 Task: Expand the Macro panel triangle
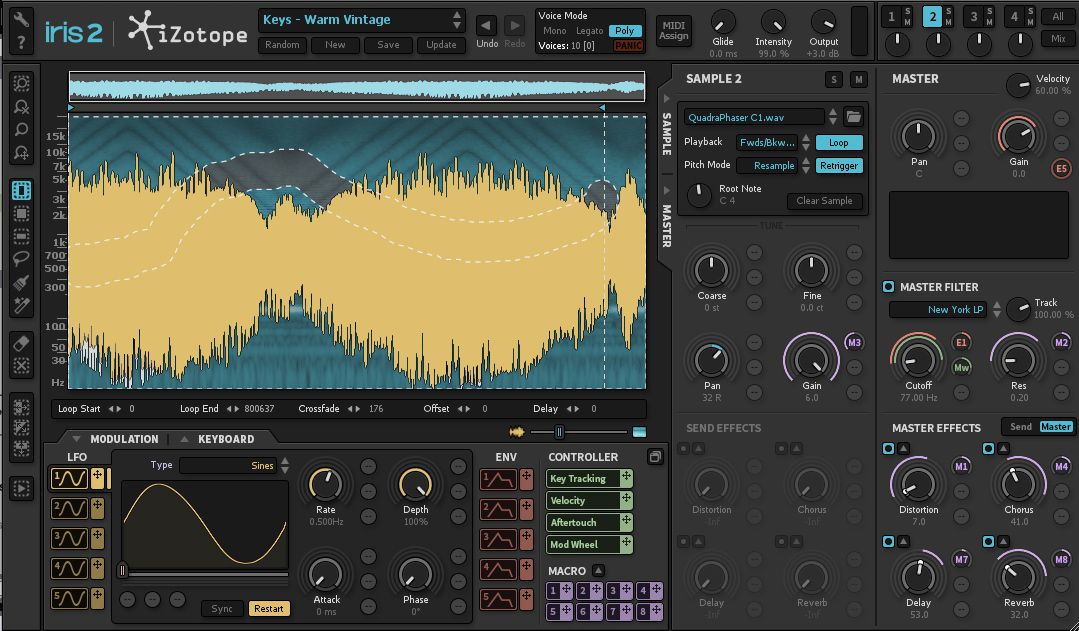tap(599, 570)
